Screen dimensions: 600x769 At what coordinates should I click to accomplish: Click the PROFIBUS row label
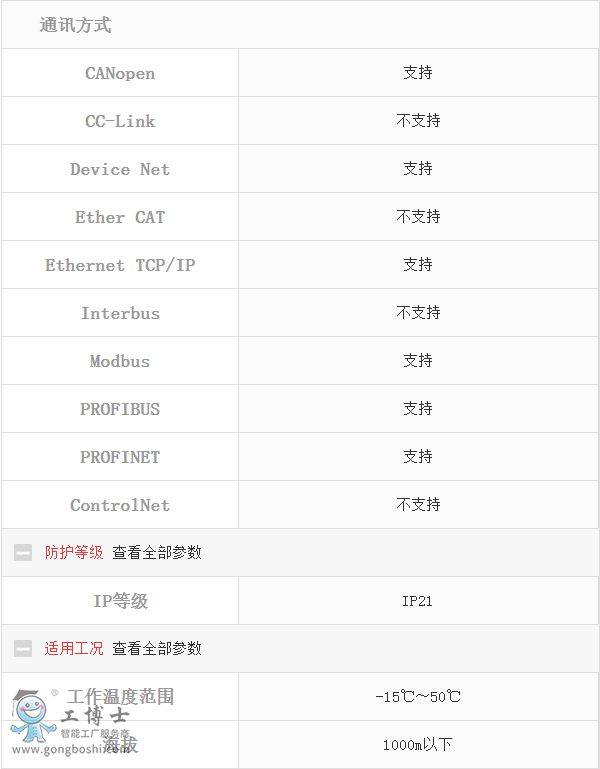120,409
